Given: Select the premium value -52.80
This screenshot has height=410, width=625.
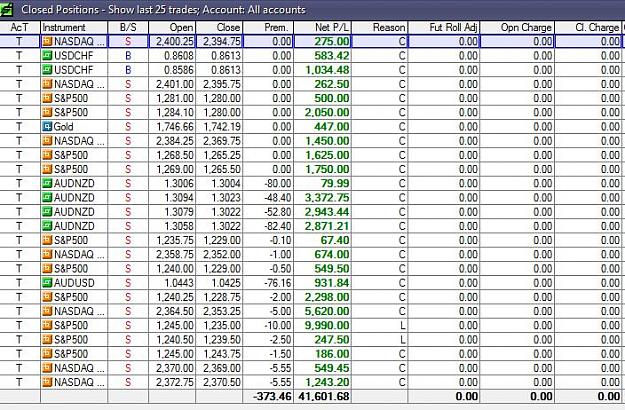Looking at the screenshot, I should pos(277,212).
